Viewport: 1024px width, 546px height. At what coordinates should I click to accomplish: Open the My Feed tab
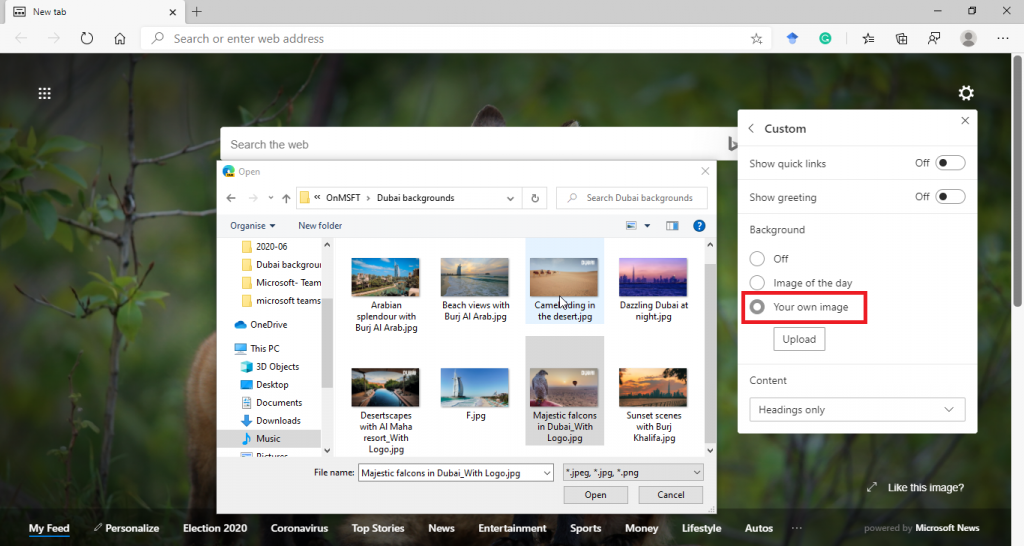49,528
